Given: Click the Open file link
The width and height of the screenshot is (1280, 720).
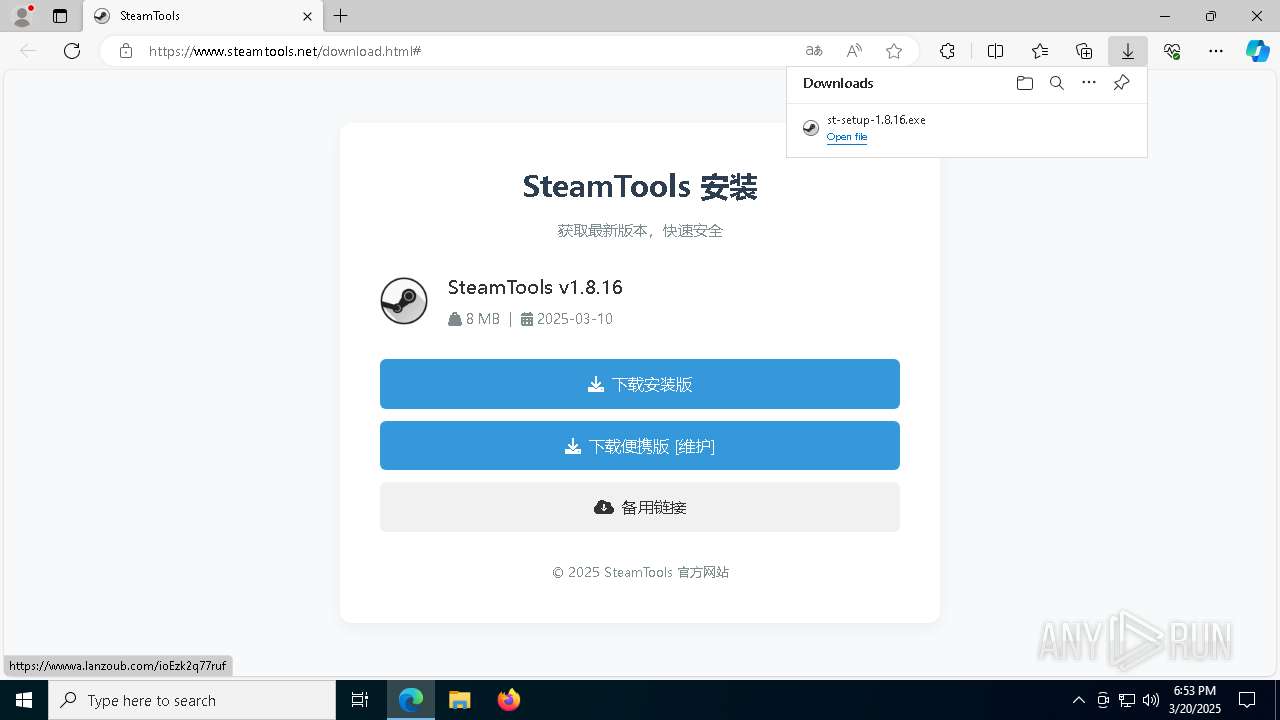Looking at the screenshot, I should pos(847,137).
